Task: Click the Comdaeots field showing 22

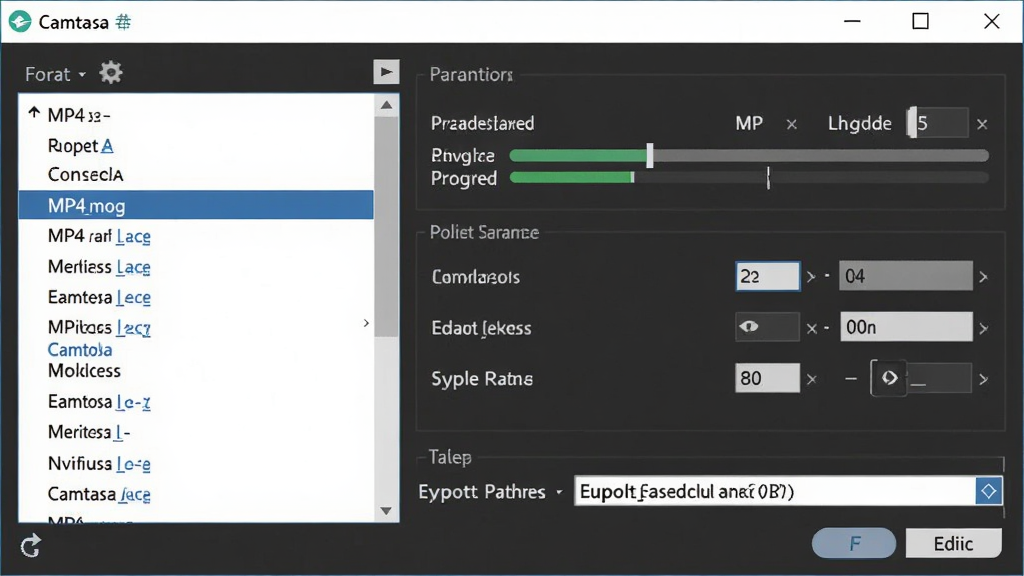Action: point(767,276)
